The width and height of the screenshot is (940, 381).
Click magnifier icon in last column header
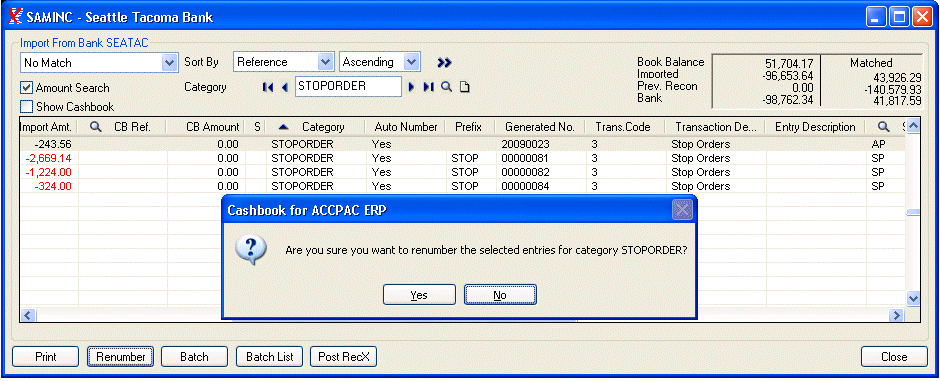tap(883, 126)
